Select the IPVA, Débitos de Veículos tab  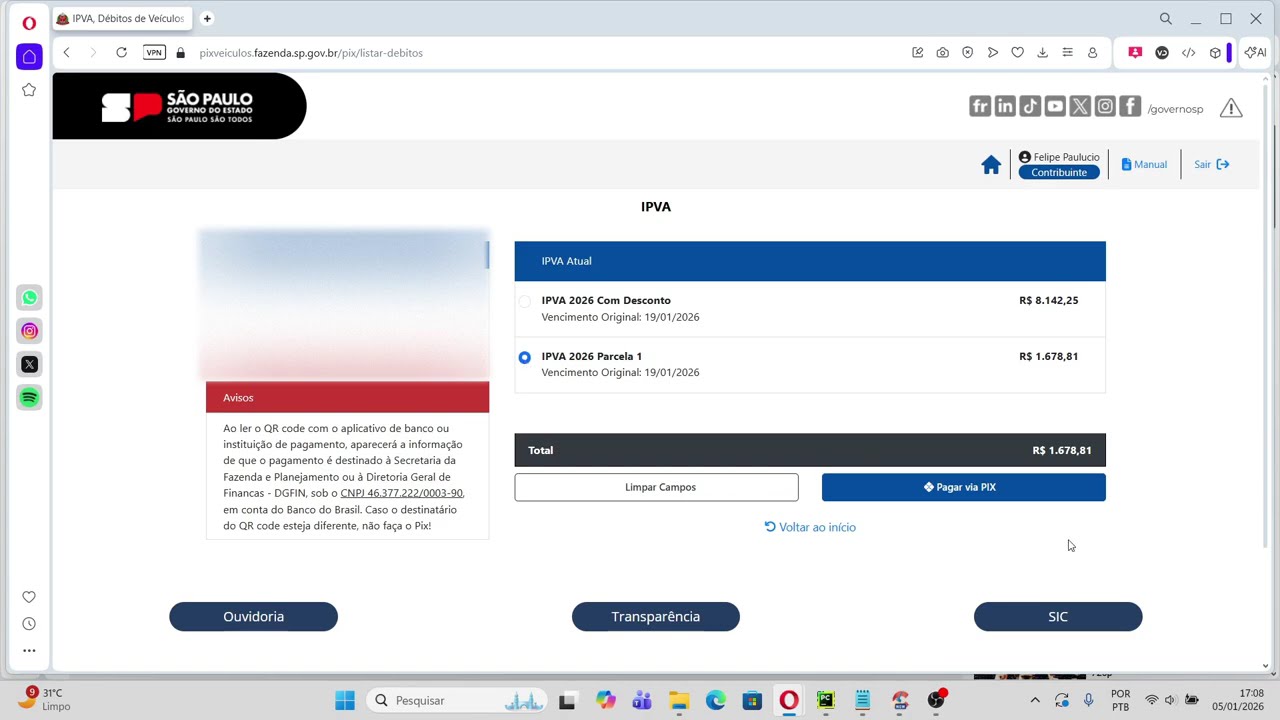120,18
